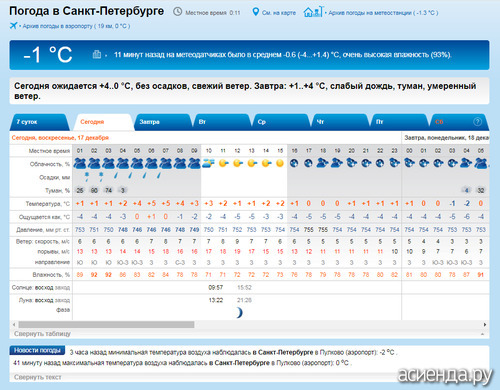Click sunset time 15:52
This screenshot has width=500, height=390.
[x=244, y=287]
